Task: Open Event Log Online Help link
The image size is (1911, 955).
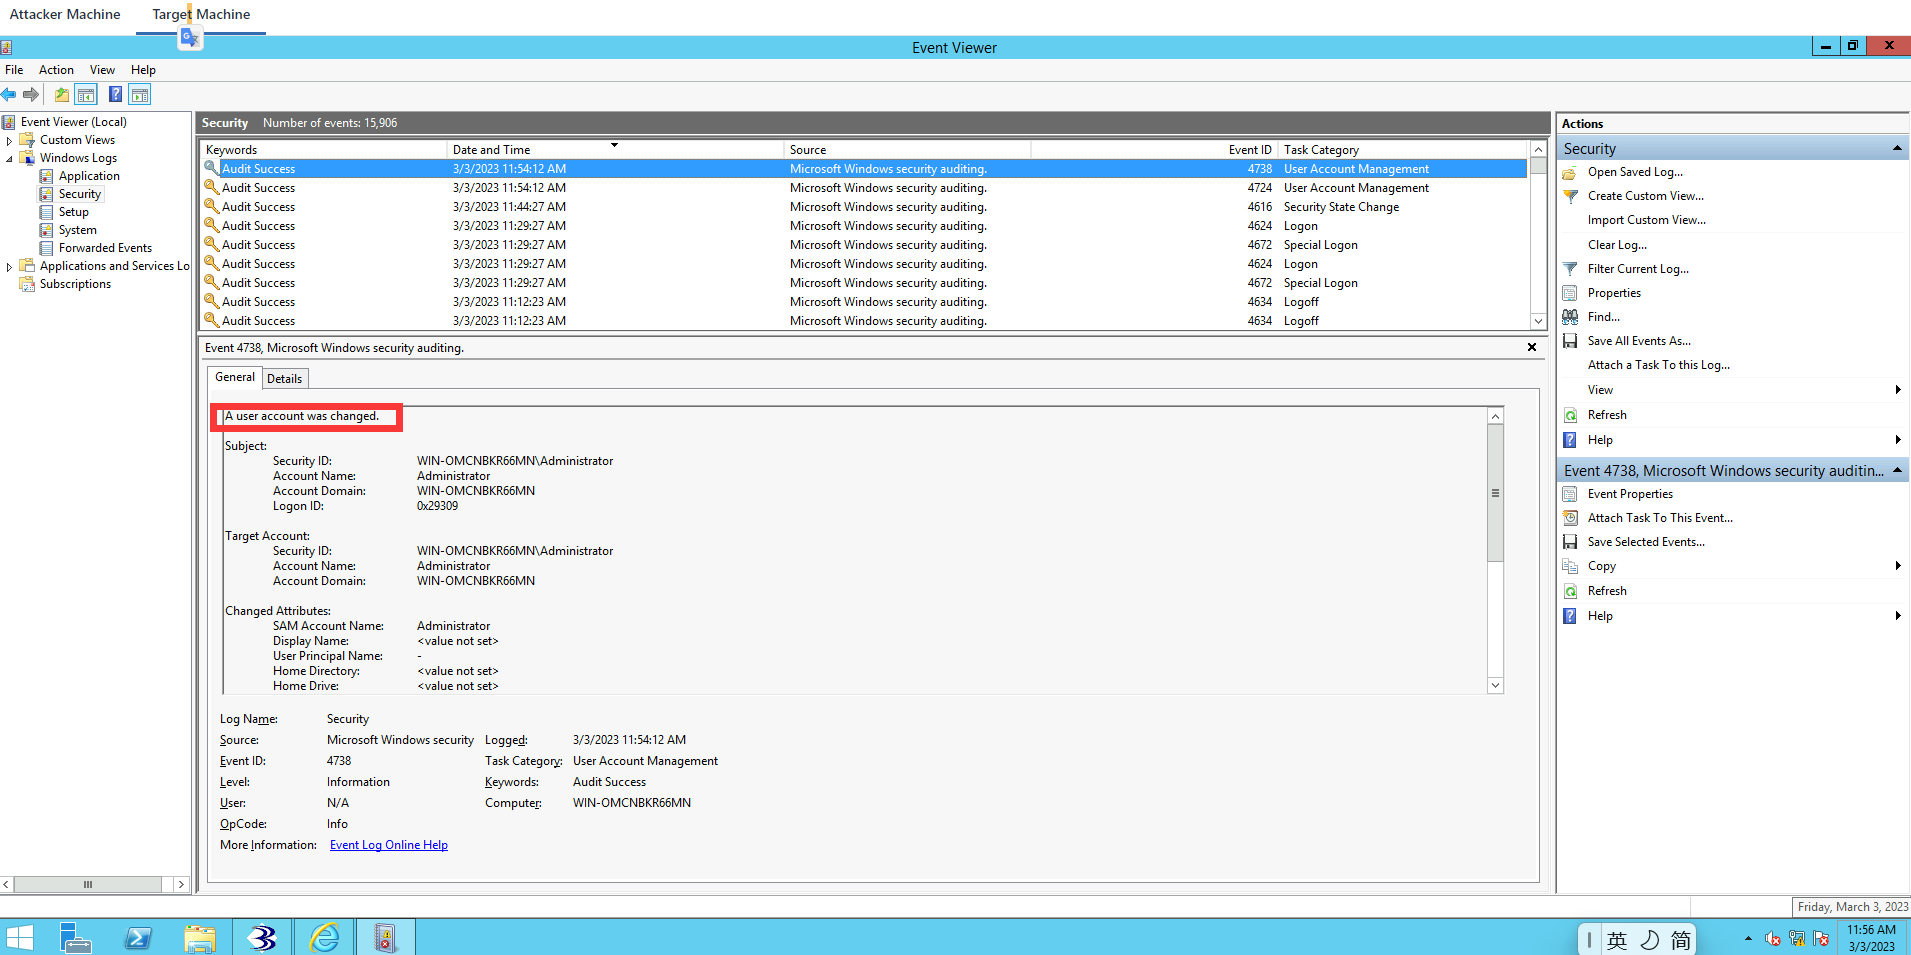Action: click(x=389, y=845)
